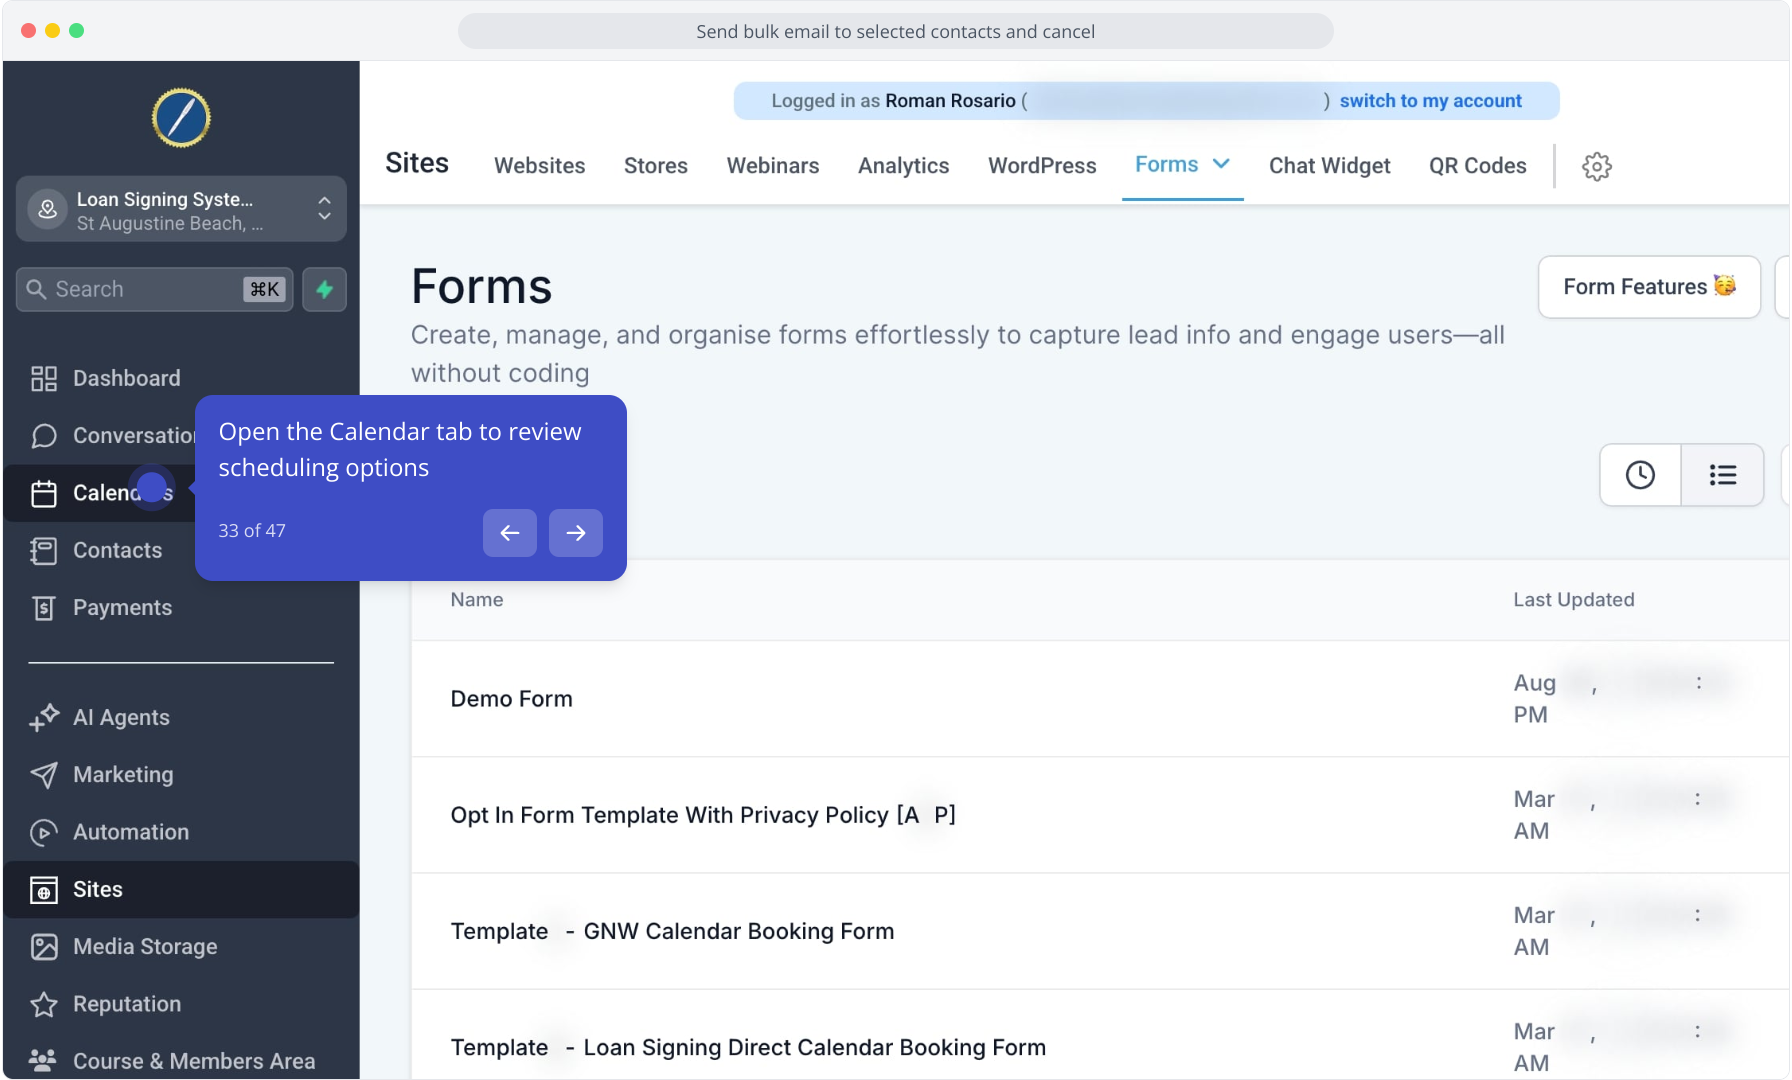Open the Analytics tab
Viewport: 1792px width, 1080px height.
point(904,166)
